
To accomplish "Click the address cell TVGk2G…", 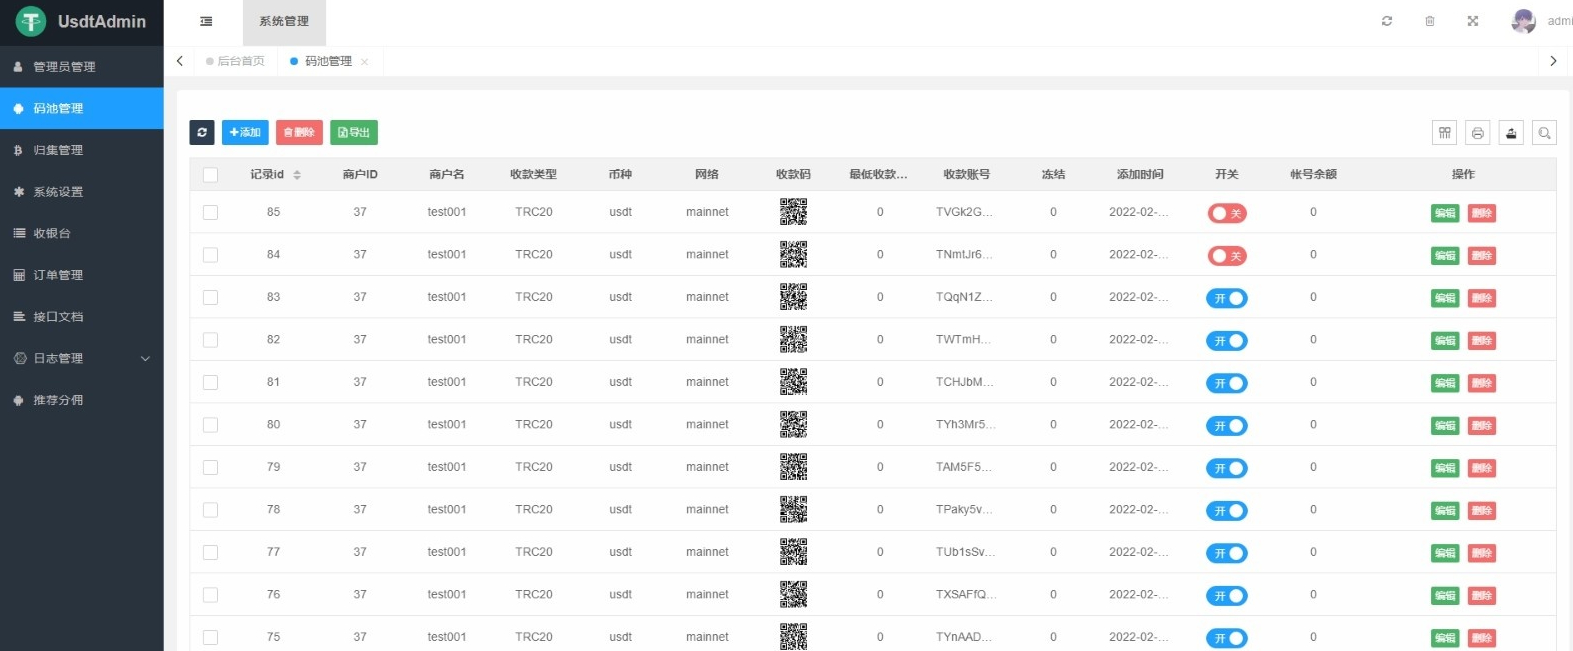I will [965, 212].
